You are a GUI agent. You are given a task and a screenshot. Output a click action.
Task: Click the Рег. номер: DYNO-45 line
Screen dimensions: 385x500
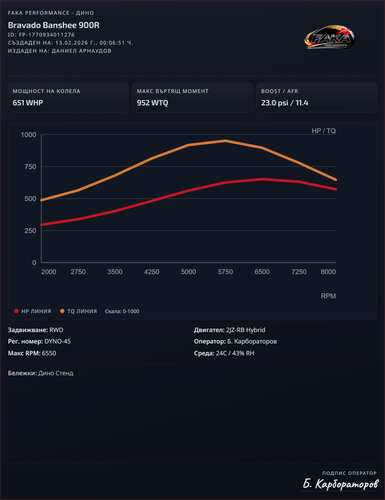(39, 341)
